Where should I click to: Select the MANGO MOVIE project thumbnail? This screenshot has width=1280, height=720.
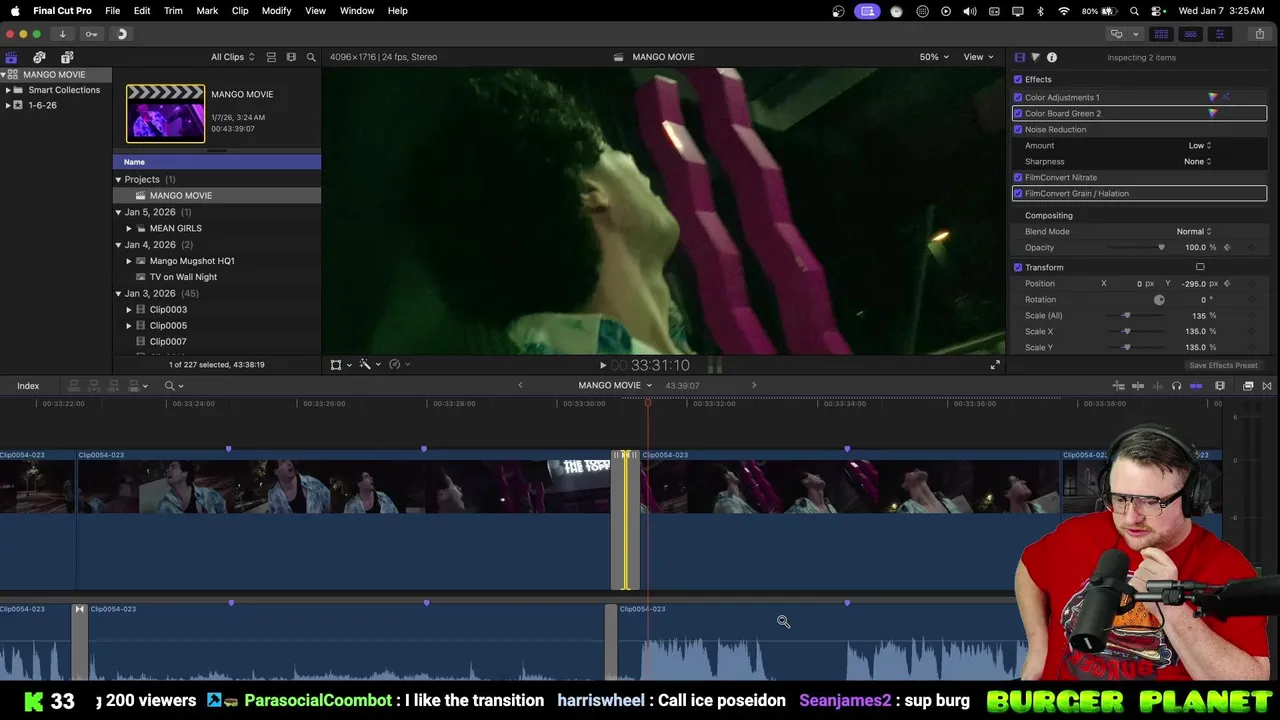(x=165, y=113)
